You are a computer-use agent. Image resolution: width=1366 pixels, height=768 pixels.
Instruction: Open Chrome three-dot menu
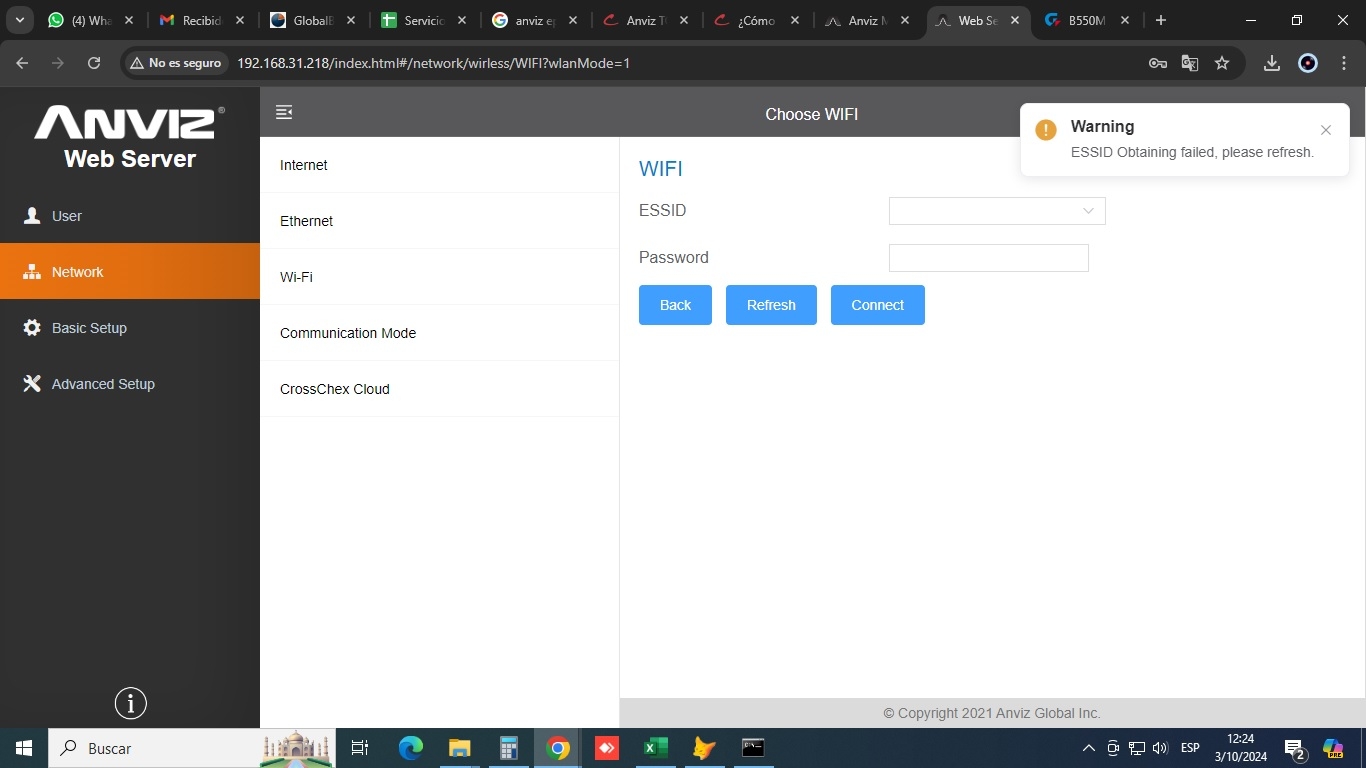click(1343, 63)
